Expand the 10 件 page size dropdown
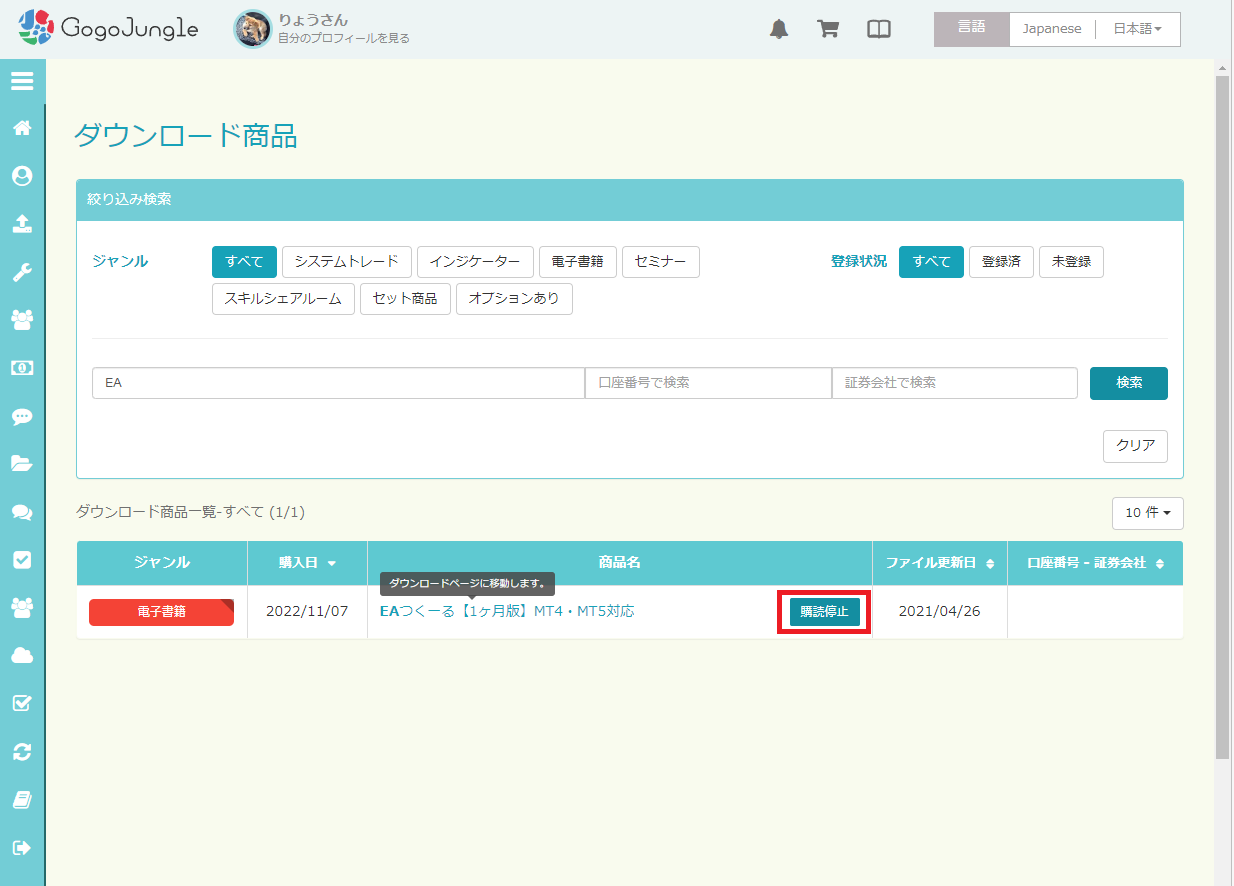Screen dimensions: 1234x886 [x=1147, y=513]
